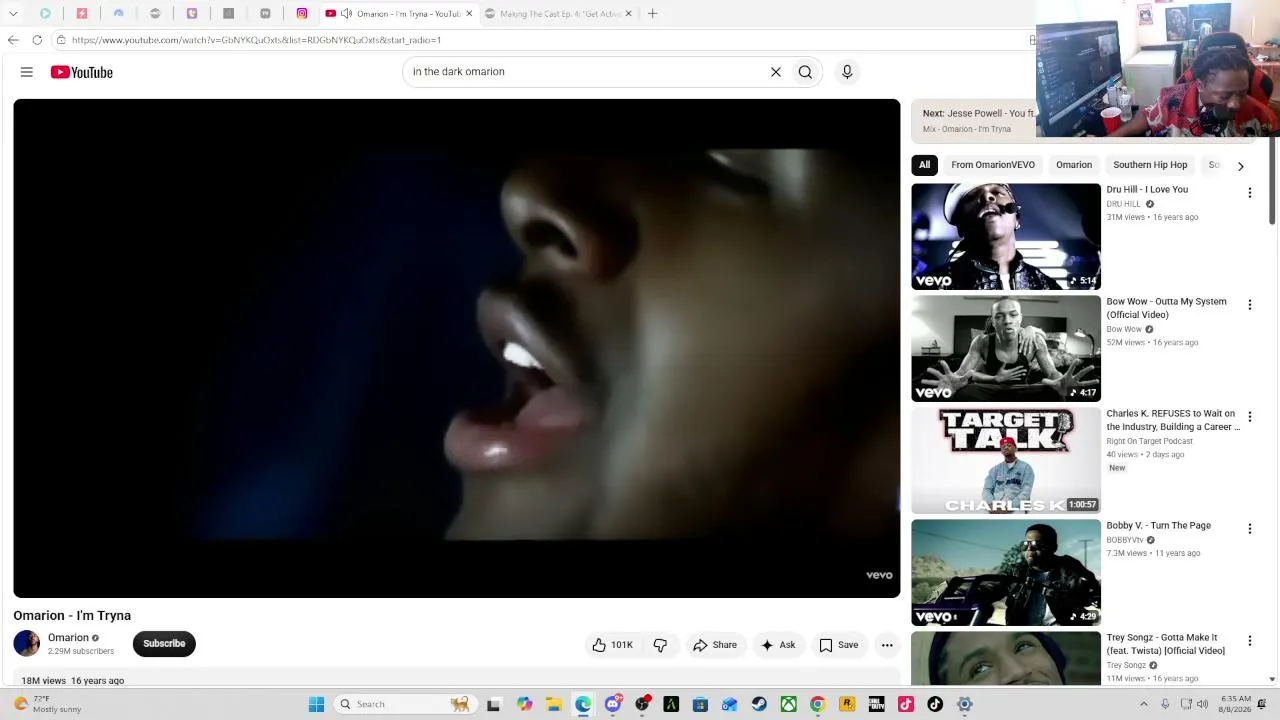
Task: Open Microsoft Edge from taskbar
Action: coord(583,704)
